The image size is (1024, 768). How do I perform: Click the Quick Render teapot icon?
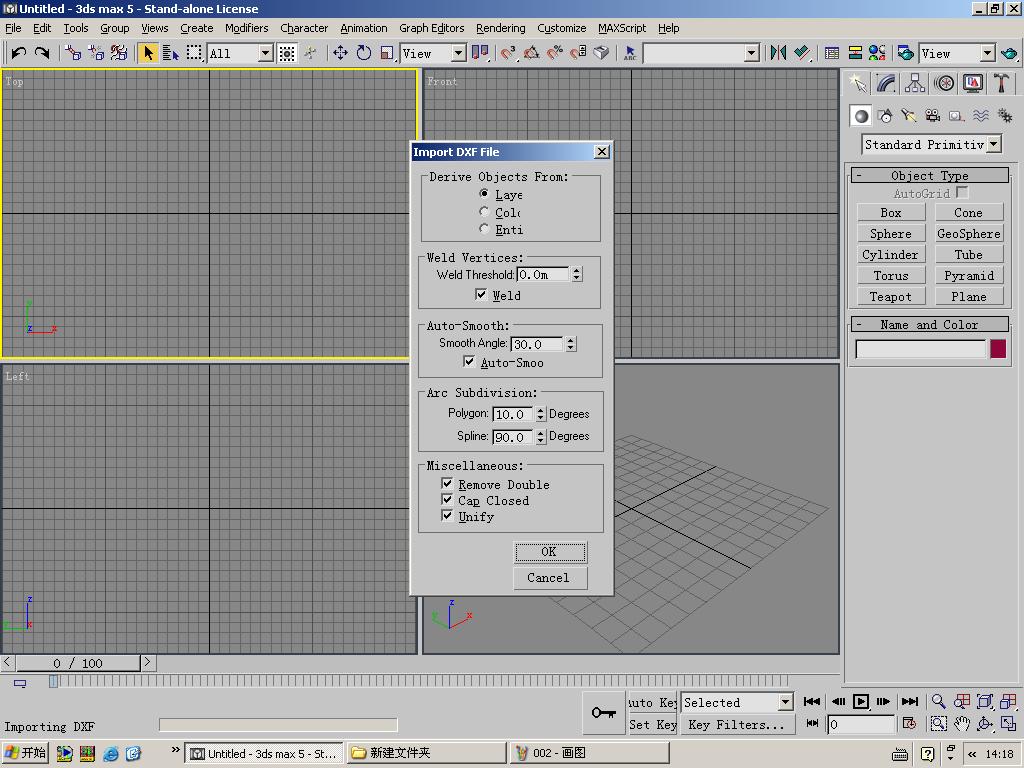[1009, 53]
